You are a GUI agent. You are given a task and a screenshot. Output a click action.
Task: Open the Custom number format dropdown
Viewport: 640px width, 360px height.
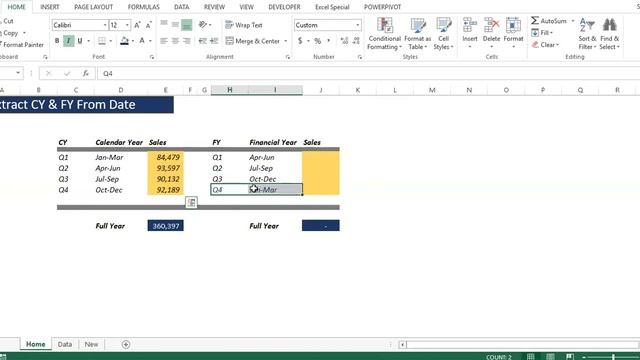pyautogui.click(x=357, y=25)
